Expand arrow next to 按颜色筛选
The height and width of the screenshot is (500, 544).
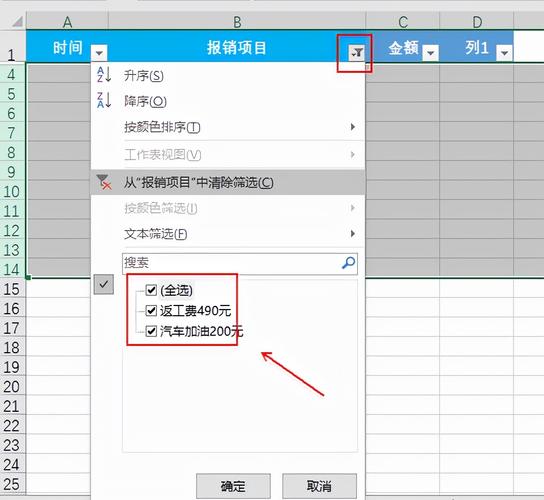point(353,208)
